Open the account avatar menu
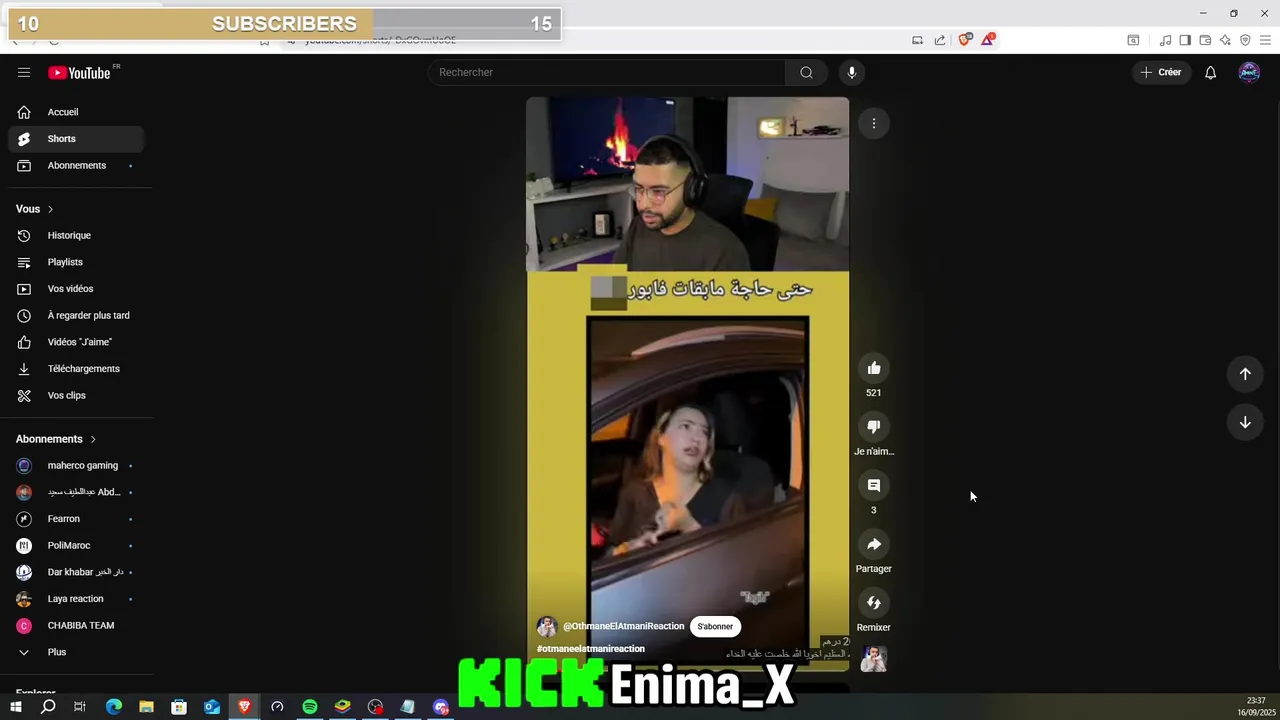This screenshot has height=720, width=1280. coord(1249,72)
